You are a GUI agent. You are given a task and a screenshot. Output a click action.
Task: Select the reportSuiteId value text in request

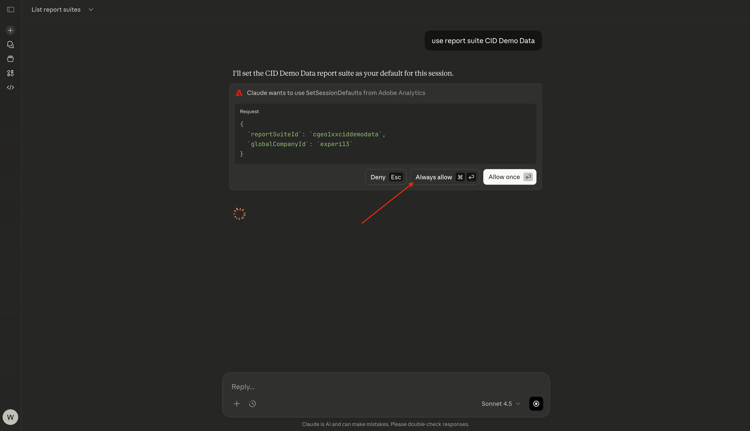(347, 134)
